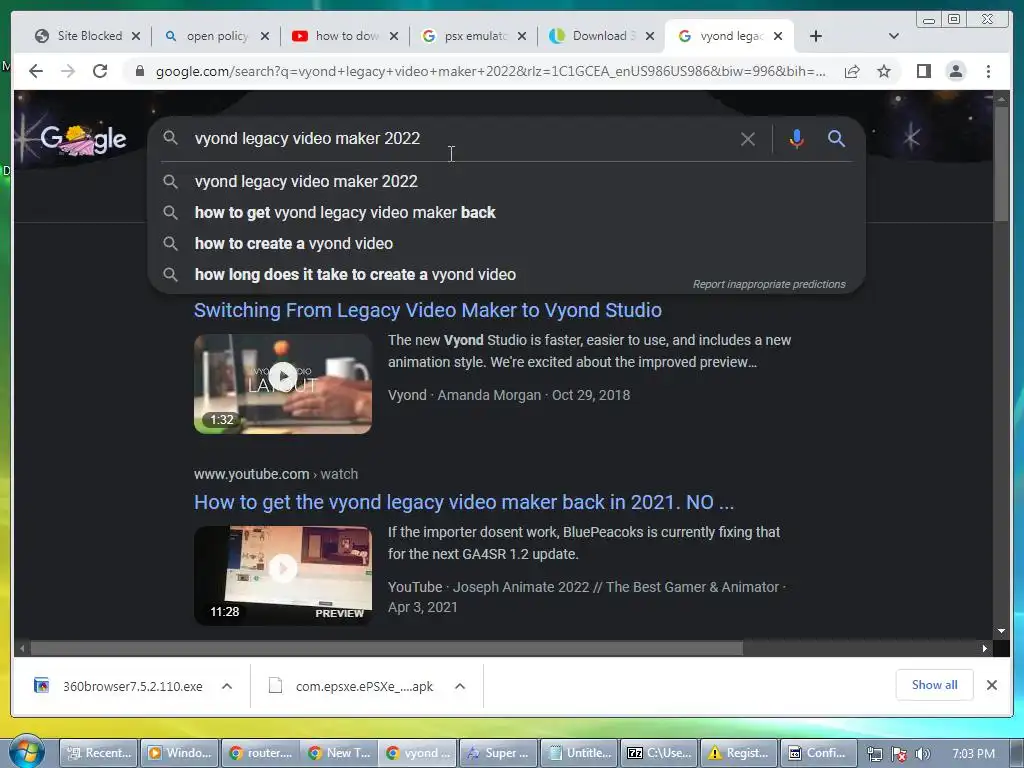
Task: Click the Google doodle logo
Action: click(83, 139)
